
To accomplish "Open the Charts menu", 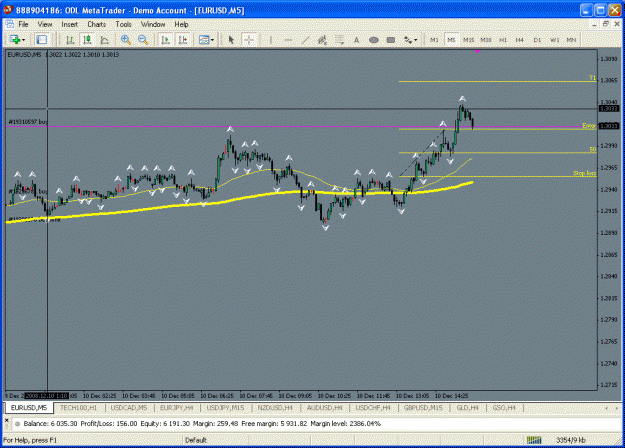I will tap(96, 24).
